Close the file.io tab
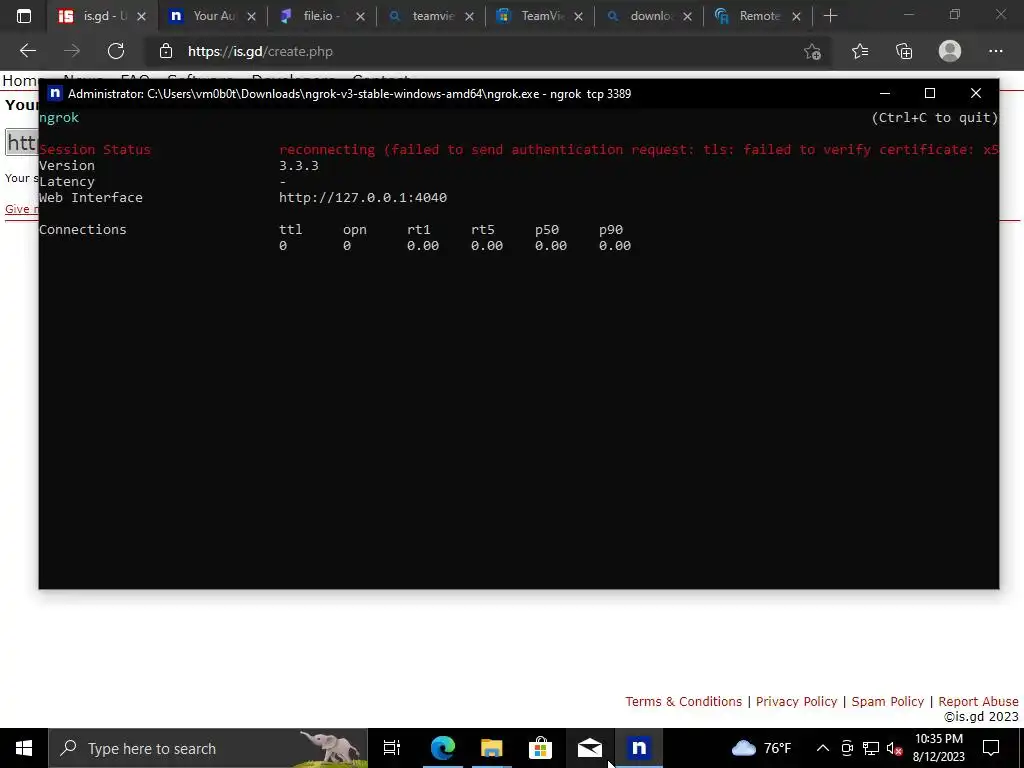 (360, 16)
